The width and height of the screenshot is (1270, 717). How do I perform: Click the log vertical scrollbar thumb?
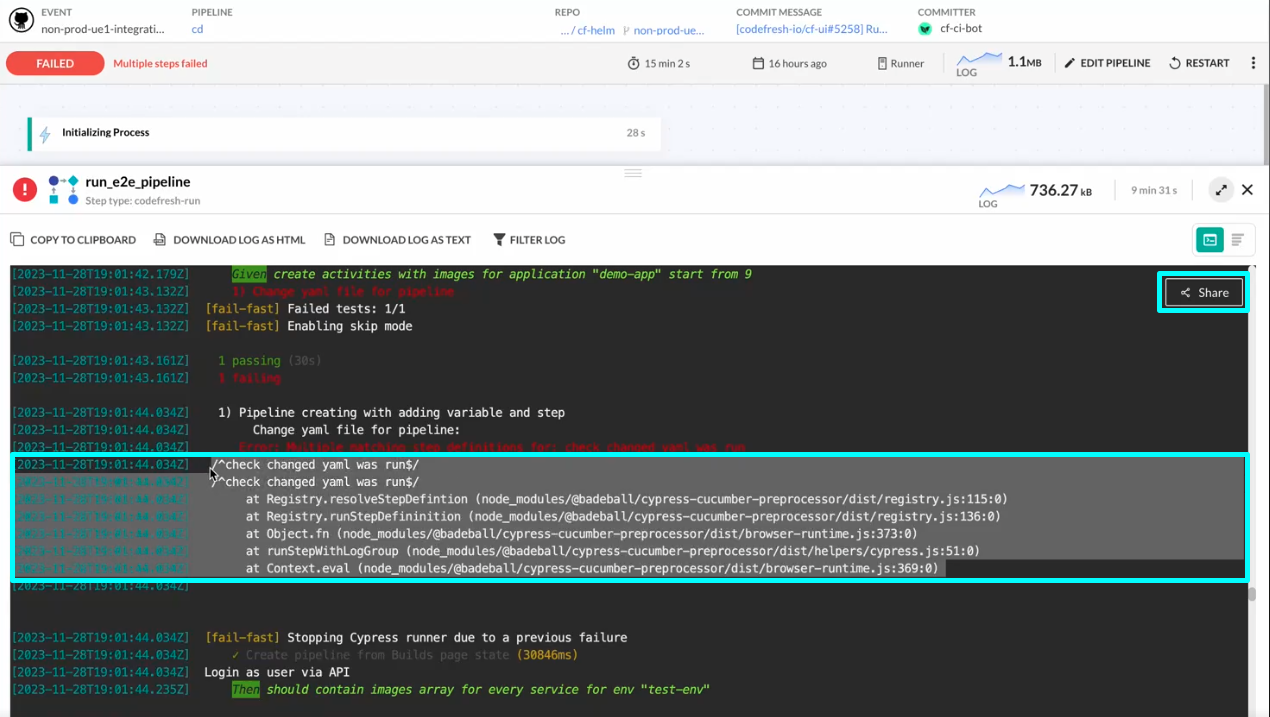(1251, 594)
